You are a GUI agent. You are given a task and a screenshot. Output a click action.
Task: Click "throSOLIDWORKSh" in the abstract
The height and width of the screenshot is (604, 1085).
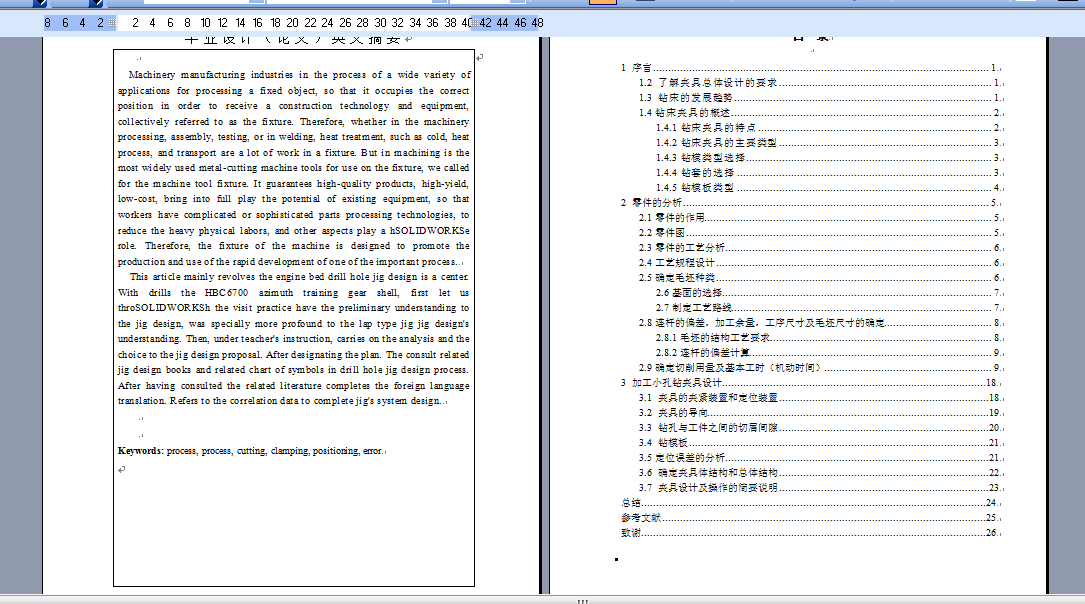(164, 308)
